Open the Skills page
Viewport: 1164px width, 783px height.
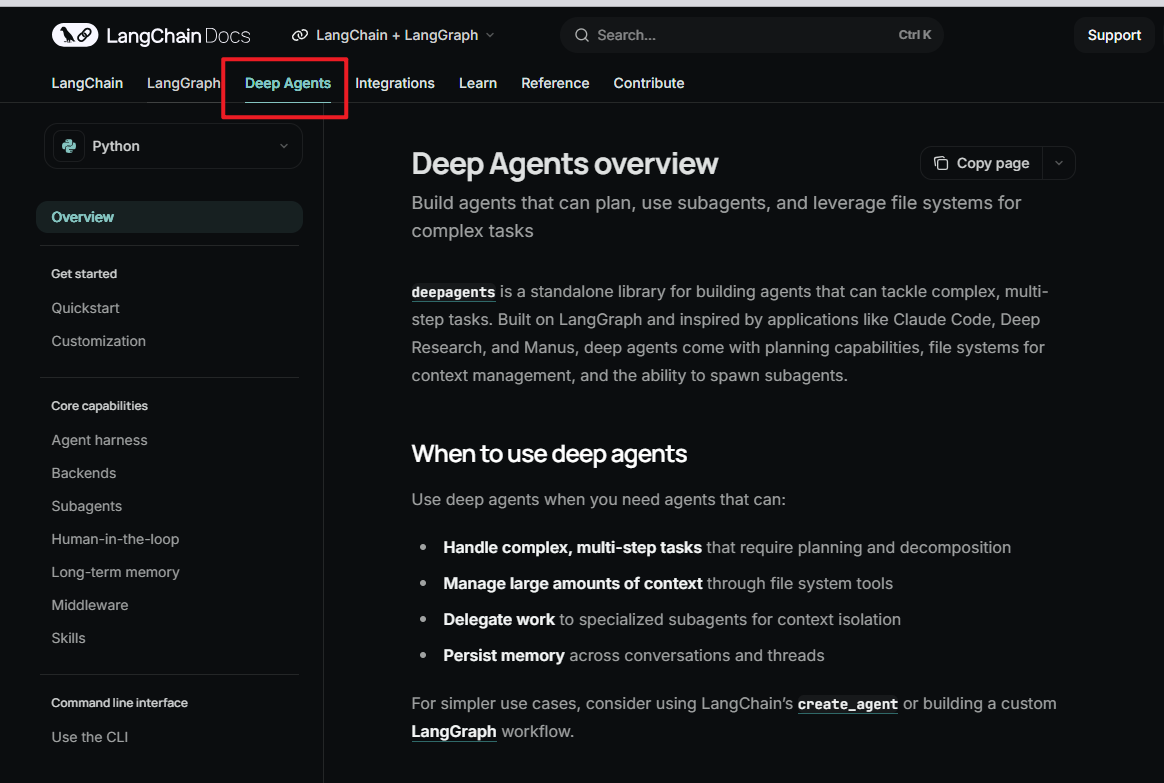point(68,638)
